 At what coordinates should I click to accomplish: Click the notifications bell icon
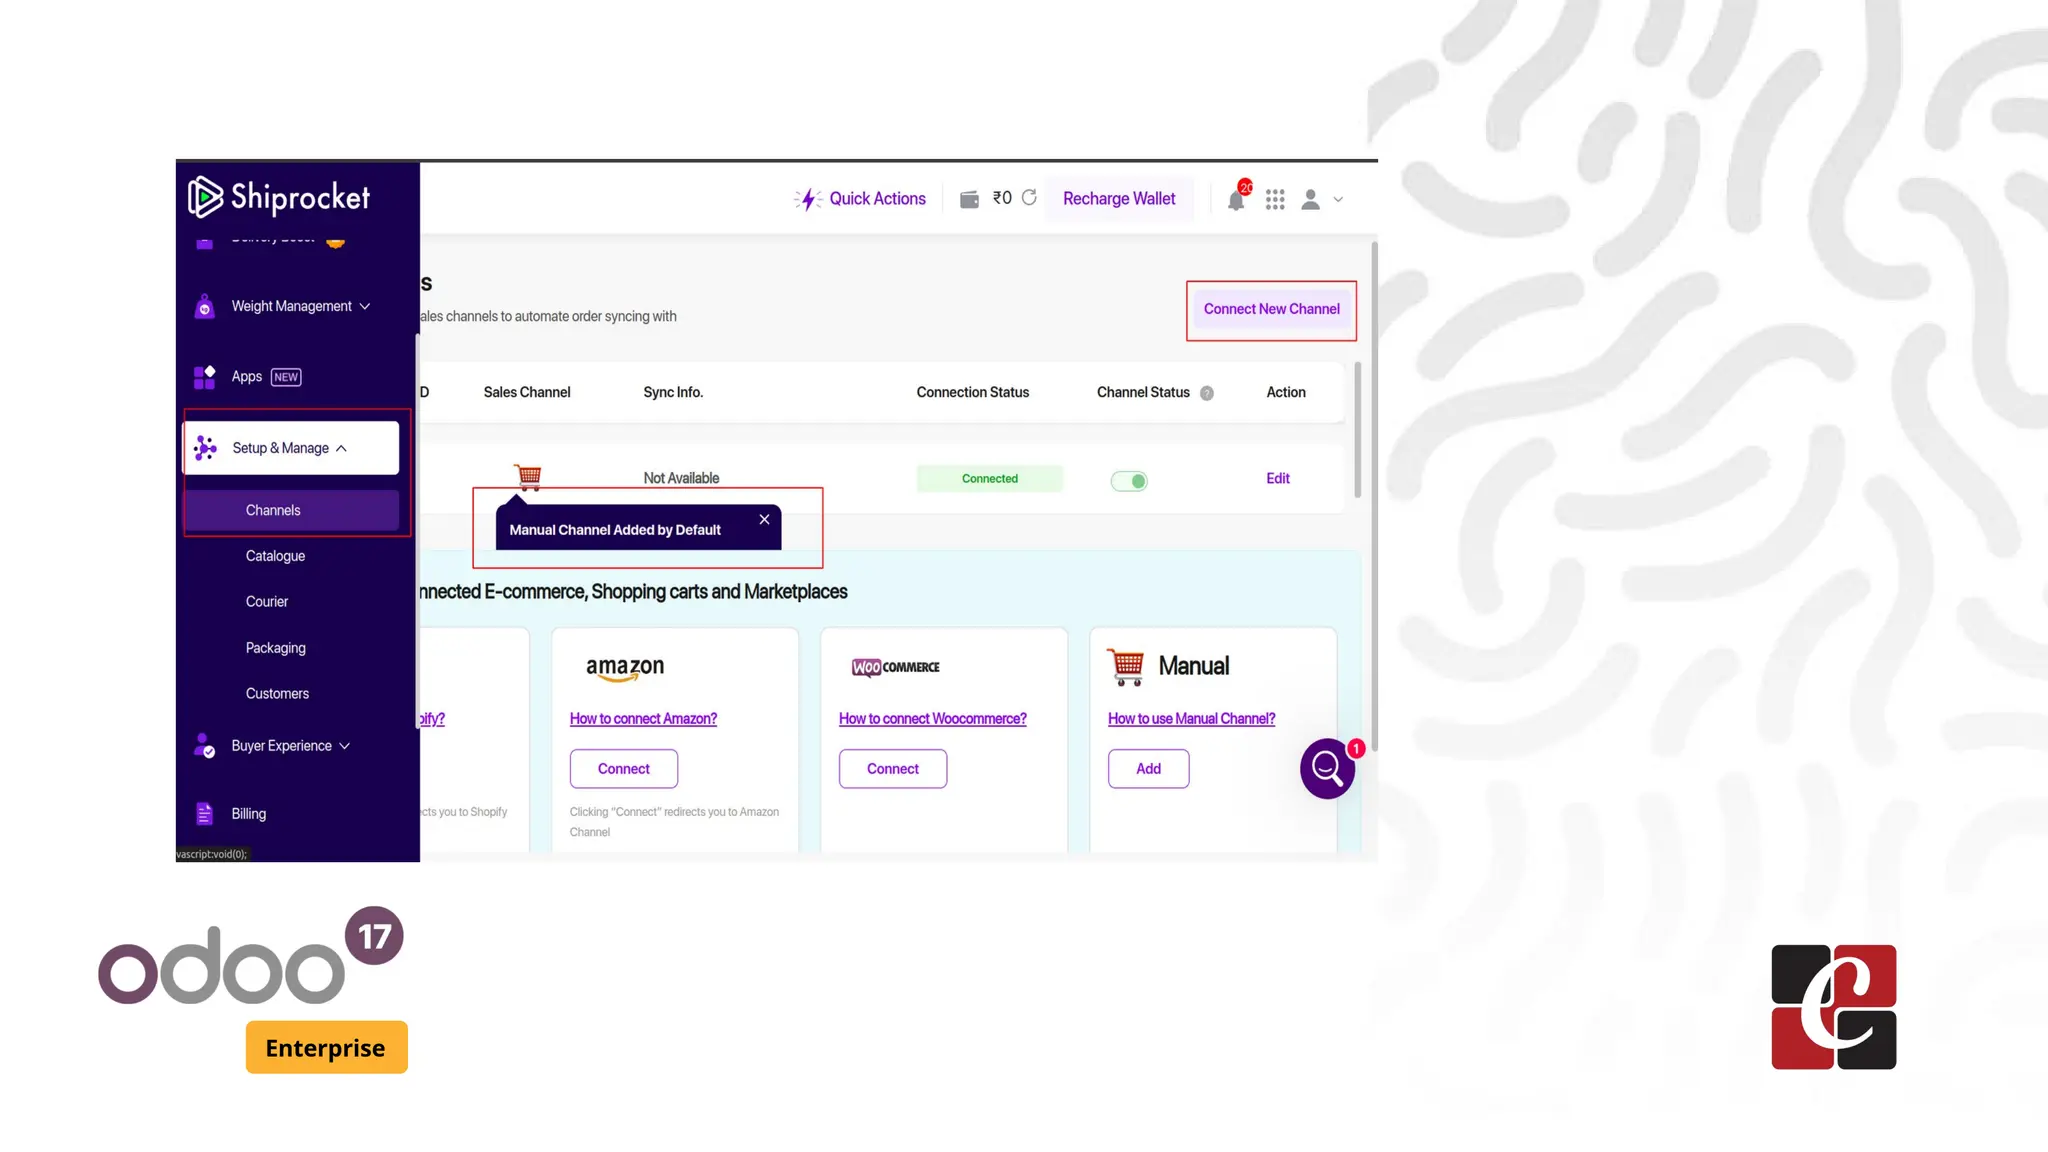tap(1236, 200)
